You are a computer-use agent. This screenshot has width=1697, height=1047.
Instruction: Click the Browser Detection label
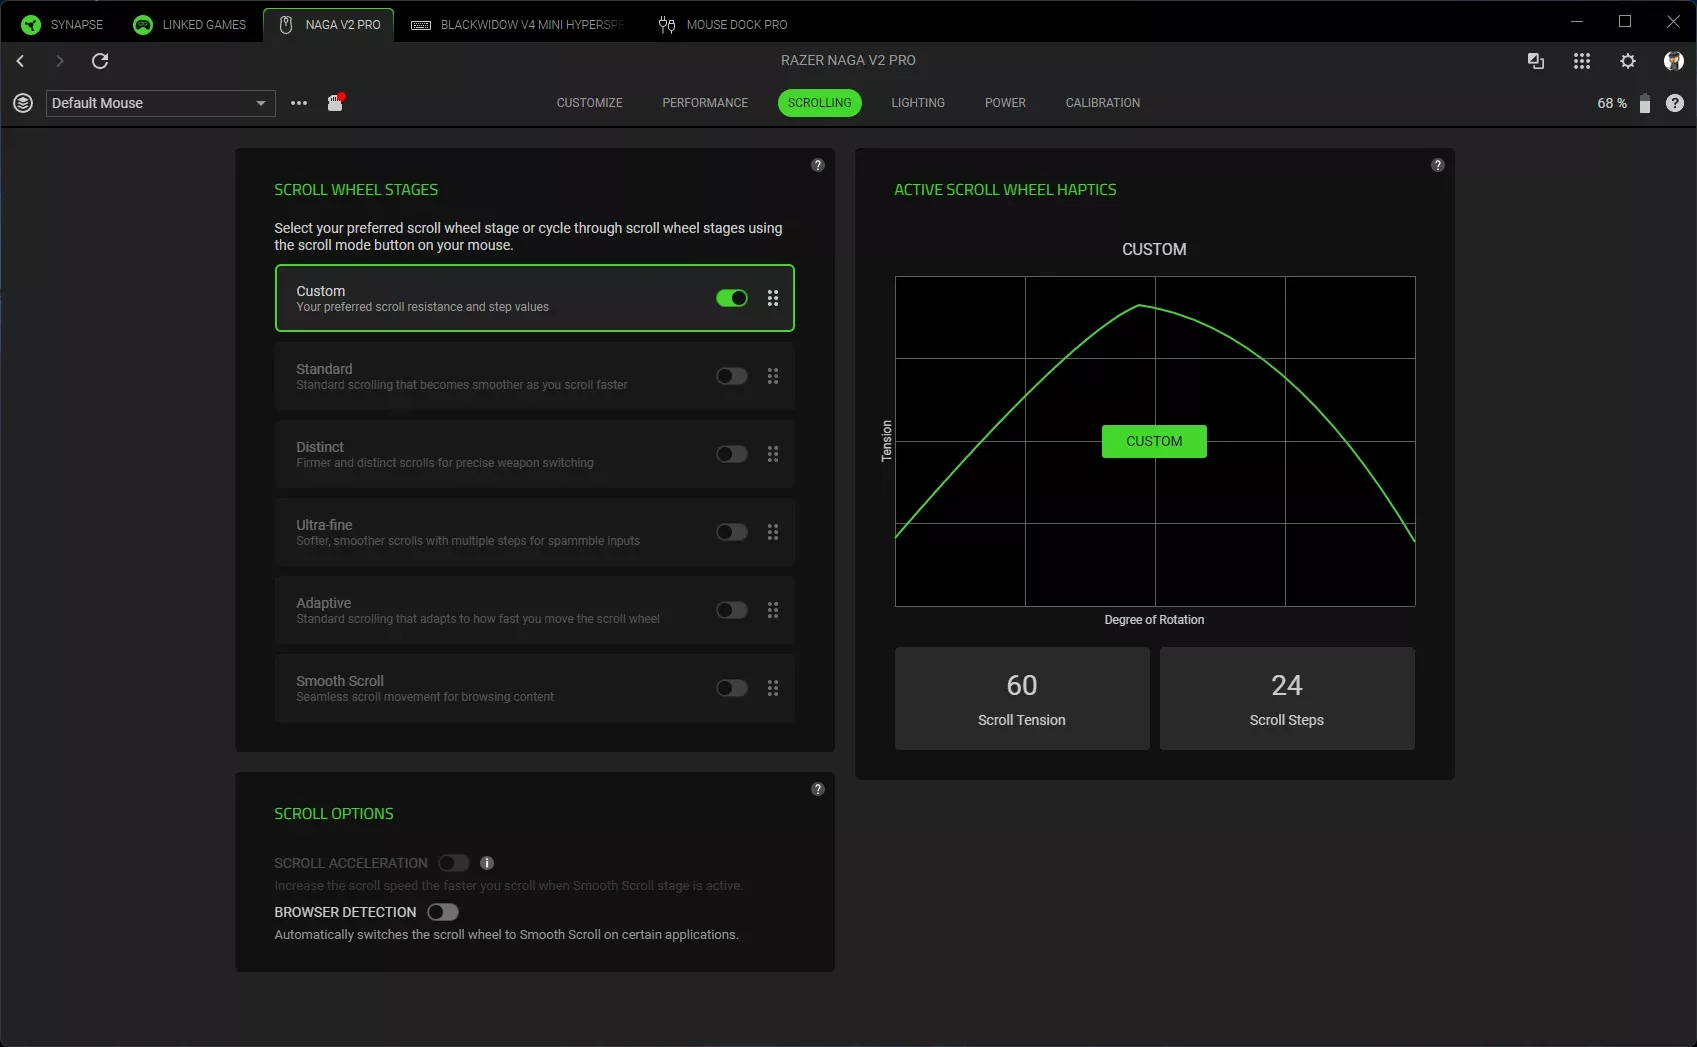(x=345, y=912)
